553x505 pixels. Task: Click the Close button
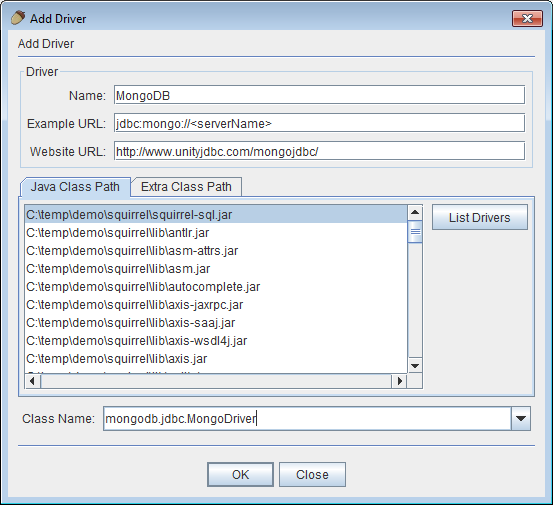coord(312,474)
